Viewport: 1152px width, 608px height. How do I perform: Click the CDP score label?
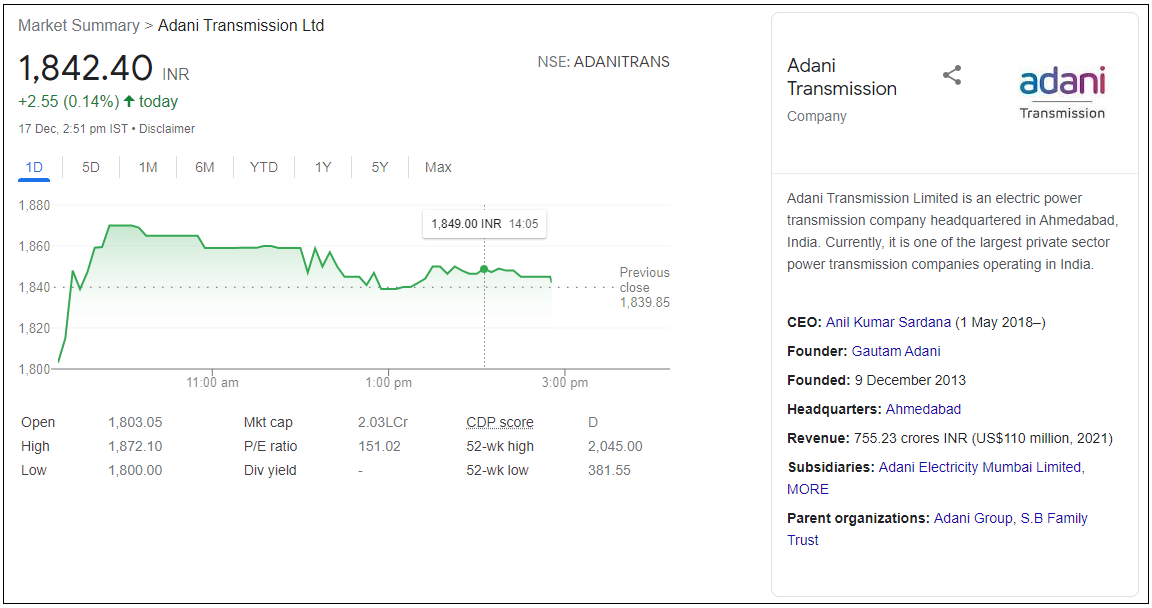point(500,422)
